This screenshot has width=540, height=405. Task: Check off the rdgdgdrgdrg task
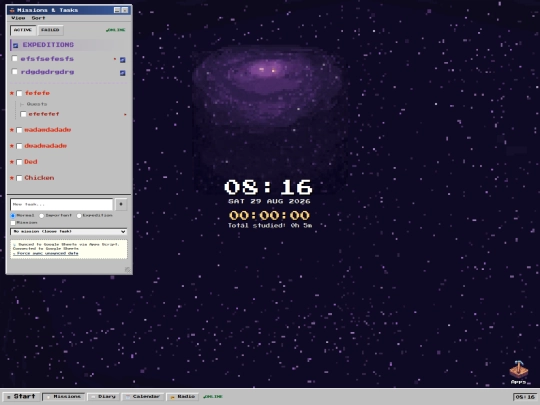pos(14,72)
